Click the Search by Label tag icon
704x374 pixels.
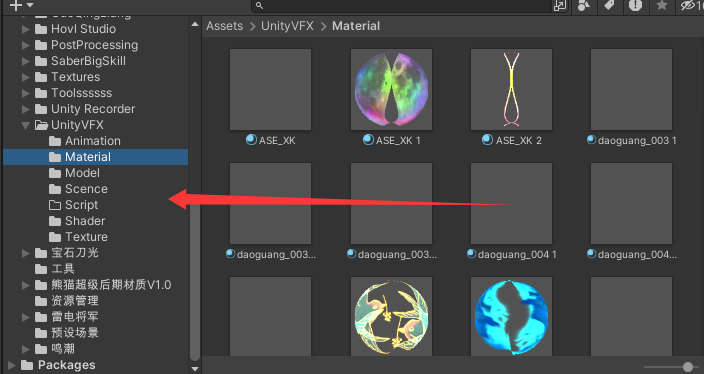tap(609, 5)
